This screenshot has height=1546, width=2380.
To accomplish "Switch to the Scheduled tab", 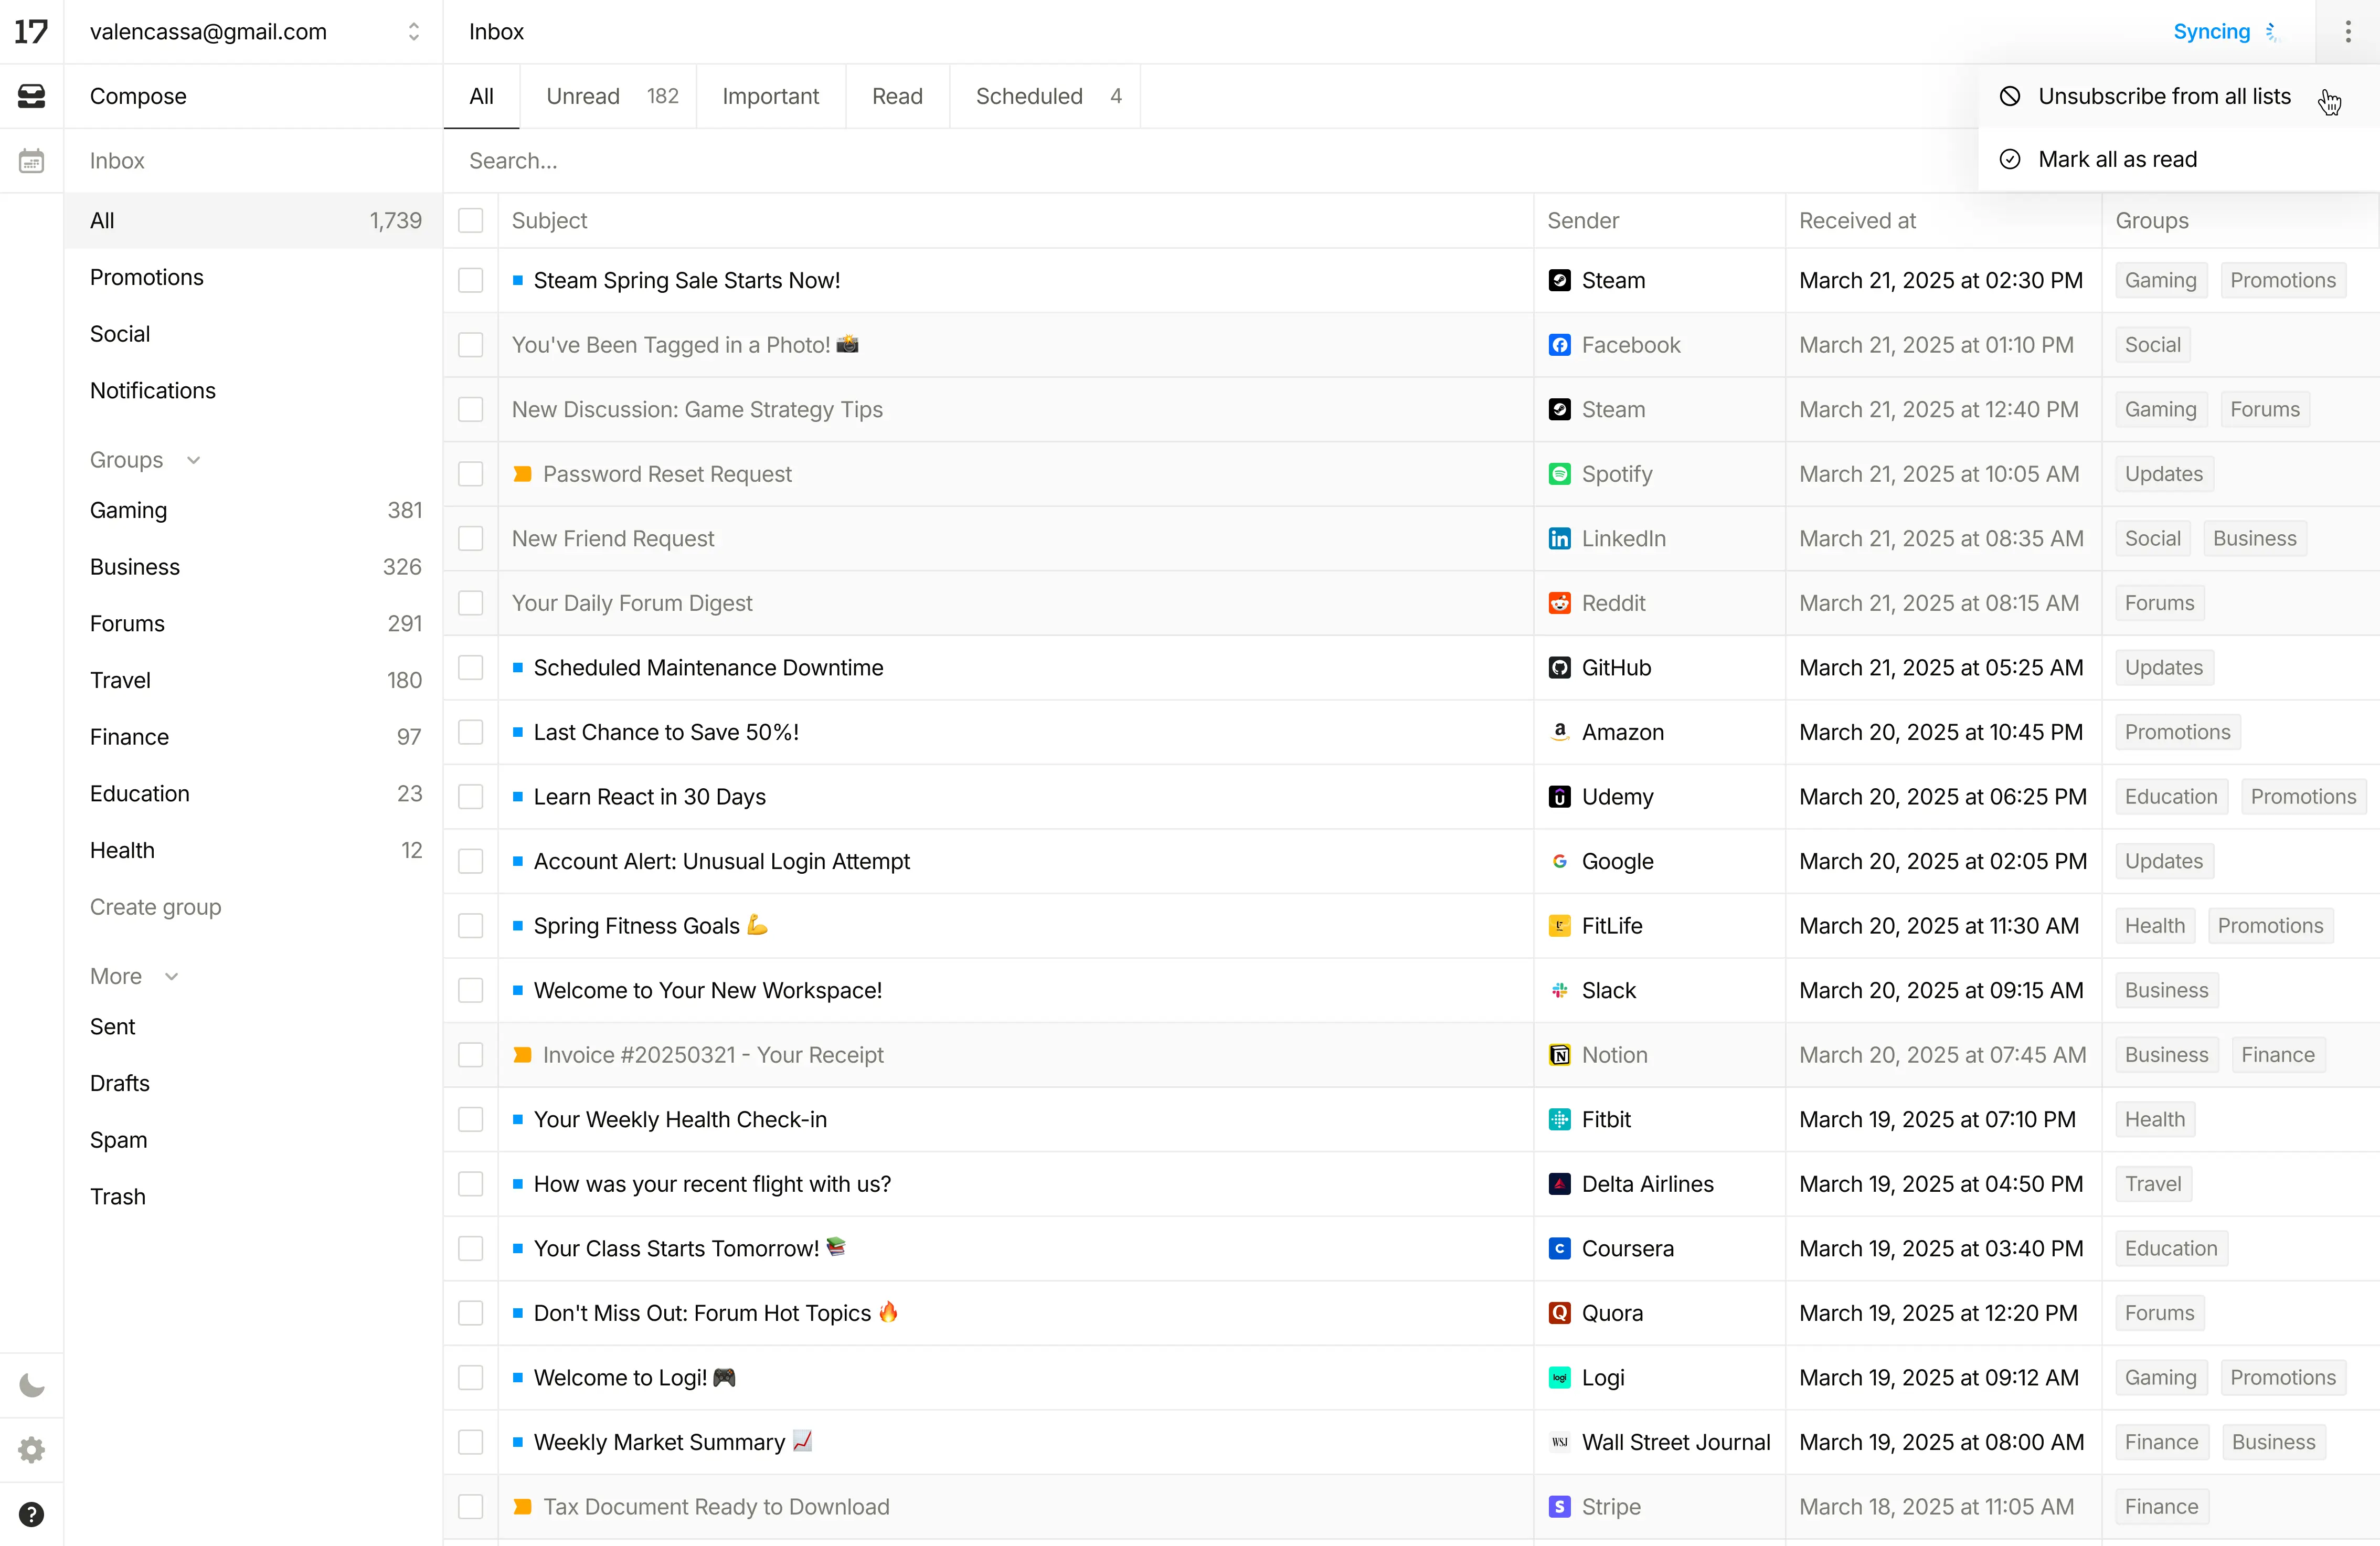I will (x=1045, y=96).
